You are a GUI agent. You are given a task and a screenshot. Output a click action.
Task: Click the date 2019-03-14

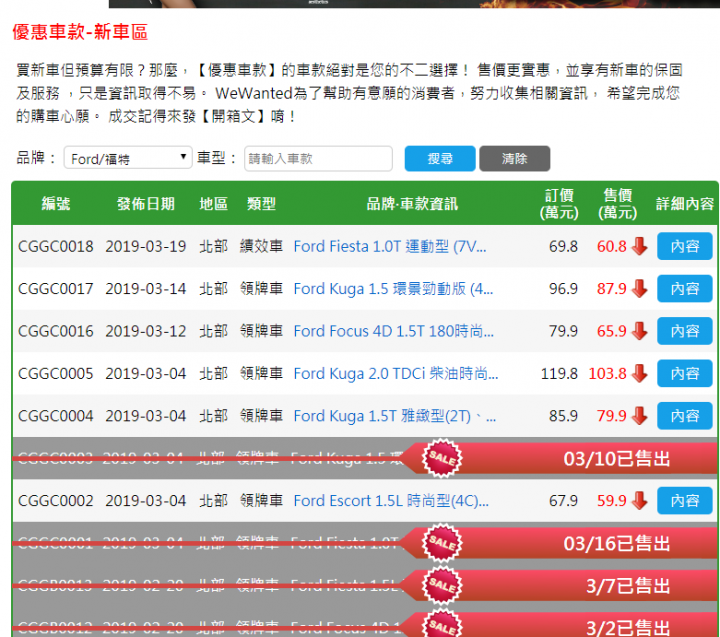[x=146, y=289]
